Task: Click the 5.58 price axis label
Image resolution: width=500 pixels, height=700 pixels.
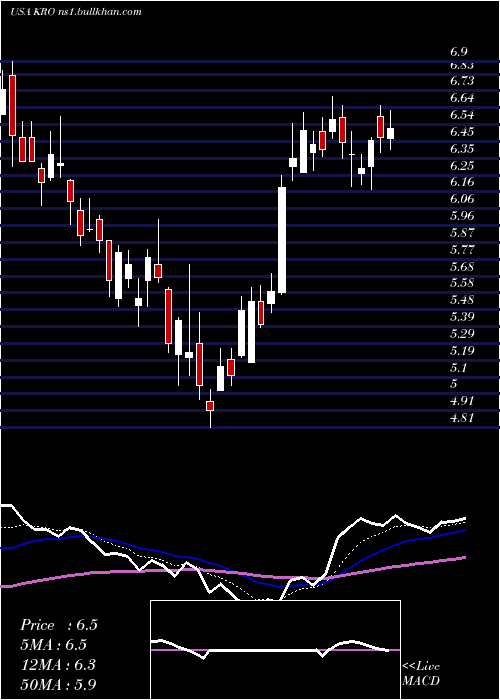Action: coord(462,283)
